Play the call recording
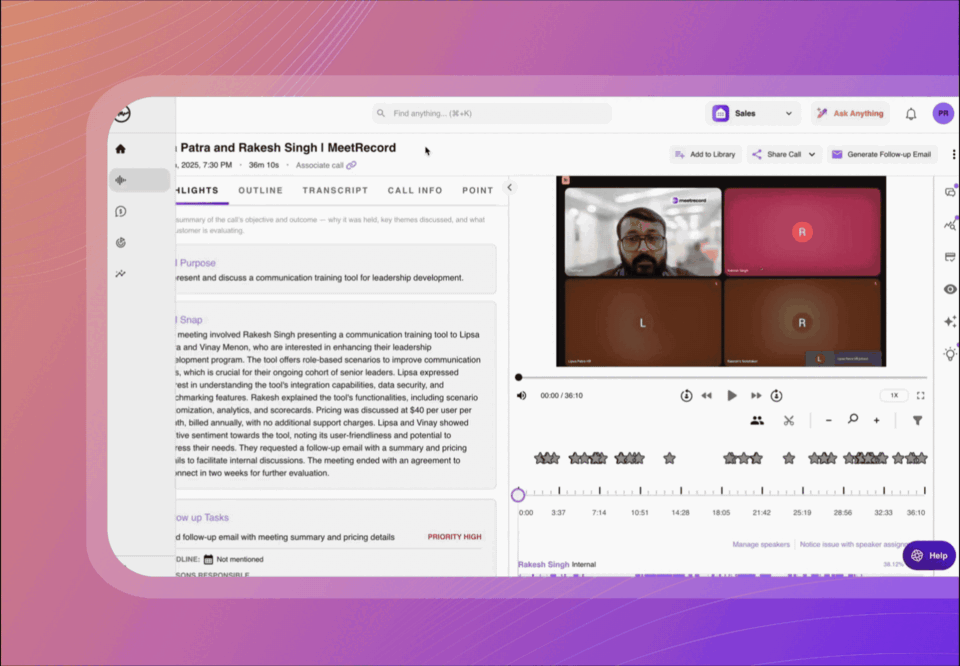Viewport: 960px width, 666px height. tap(732, 395)
